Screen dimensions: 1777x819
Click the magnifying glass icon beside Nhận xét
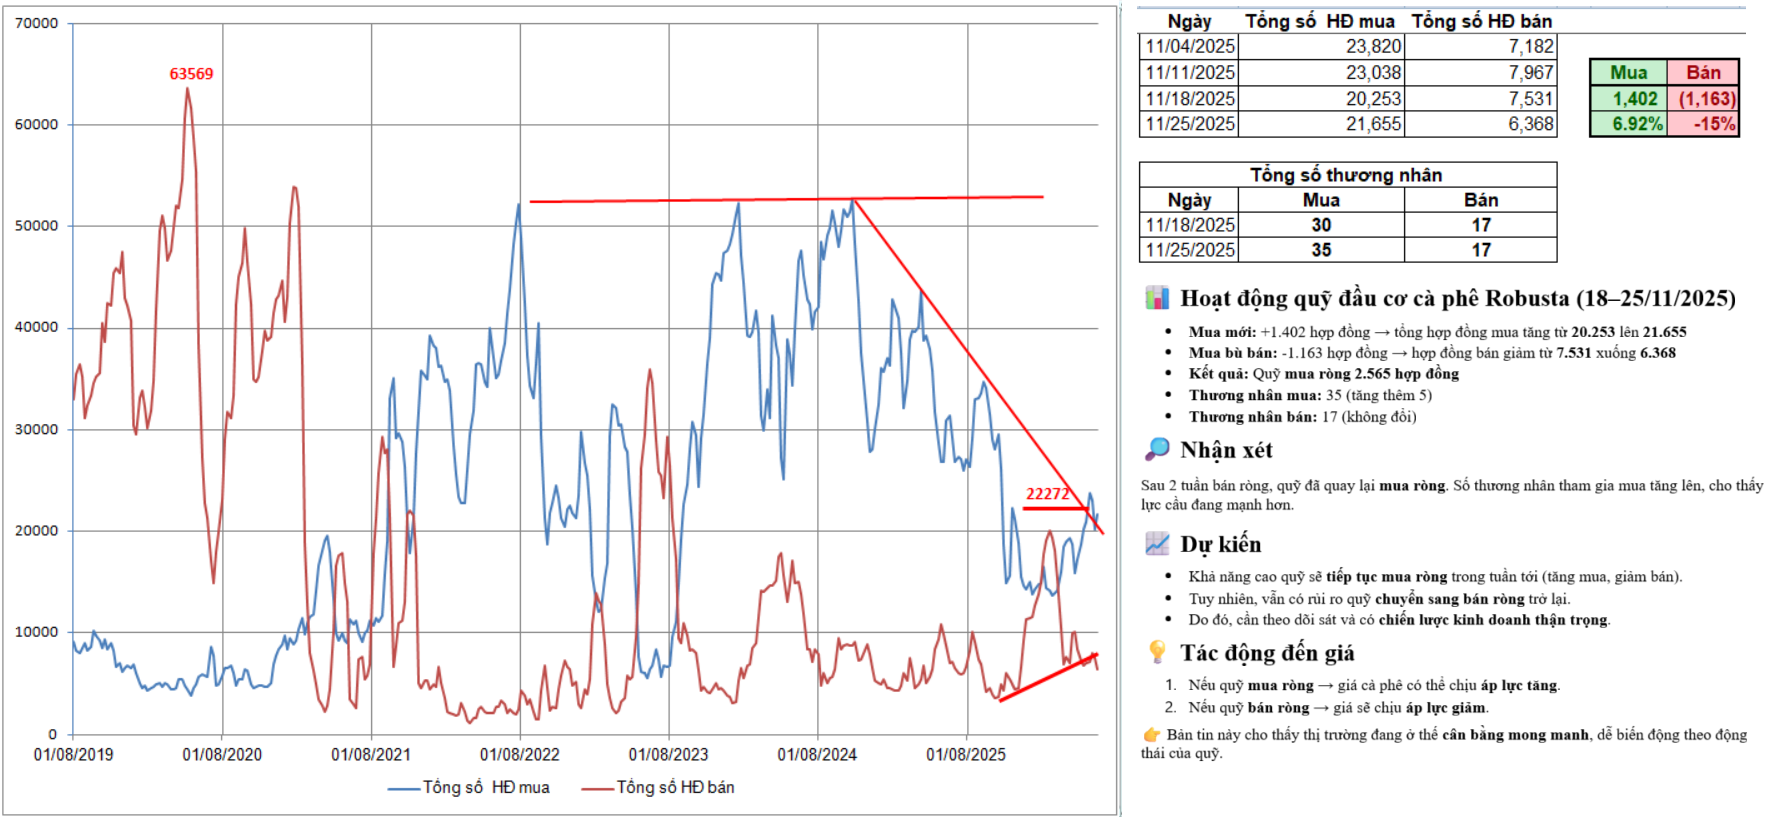1157,449
